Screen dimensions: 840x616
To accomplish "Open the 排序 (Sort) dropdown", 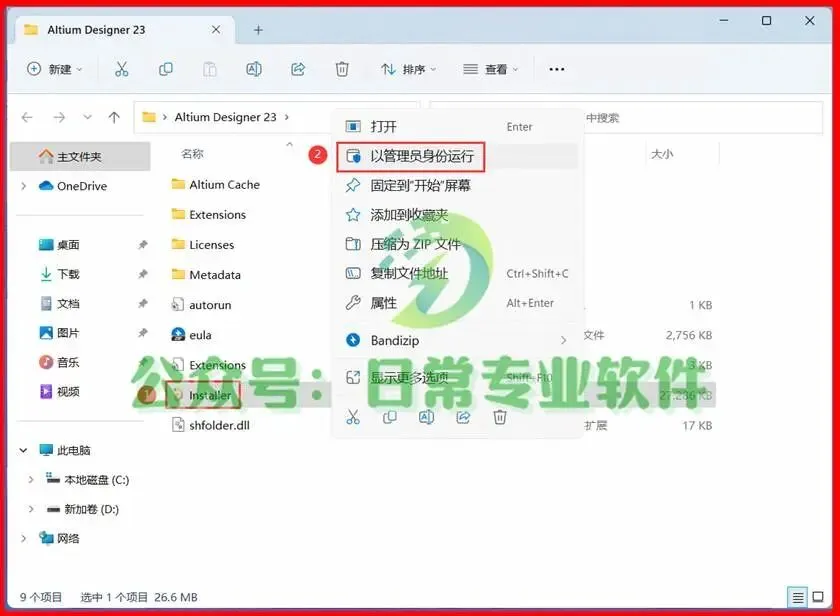I will click(x=409, y=69).
